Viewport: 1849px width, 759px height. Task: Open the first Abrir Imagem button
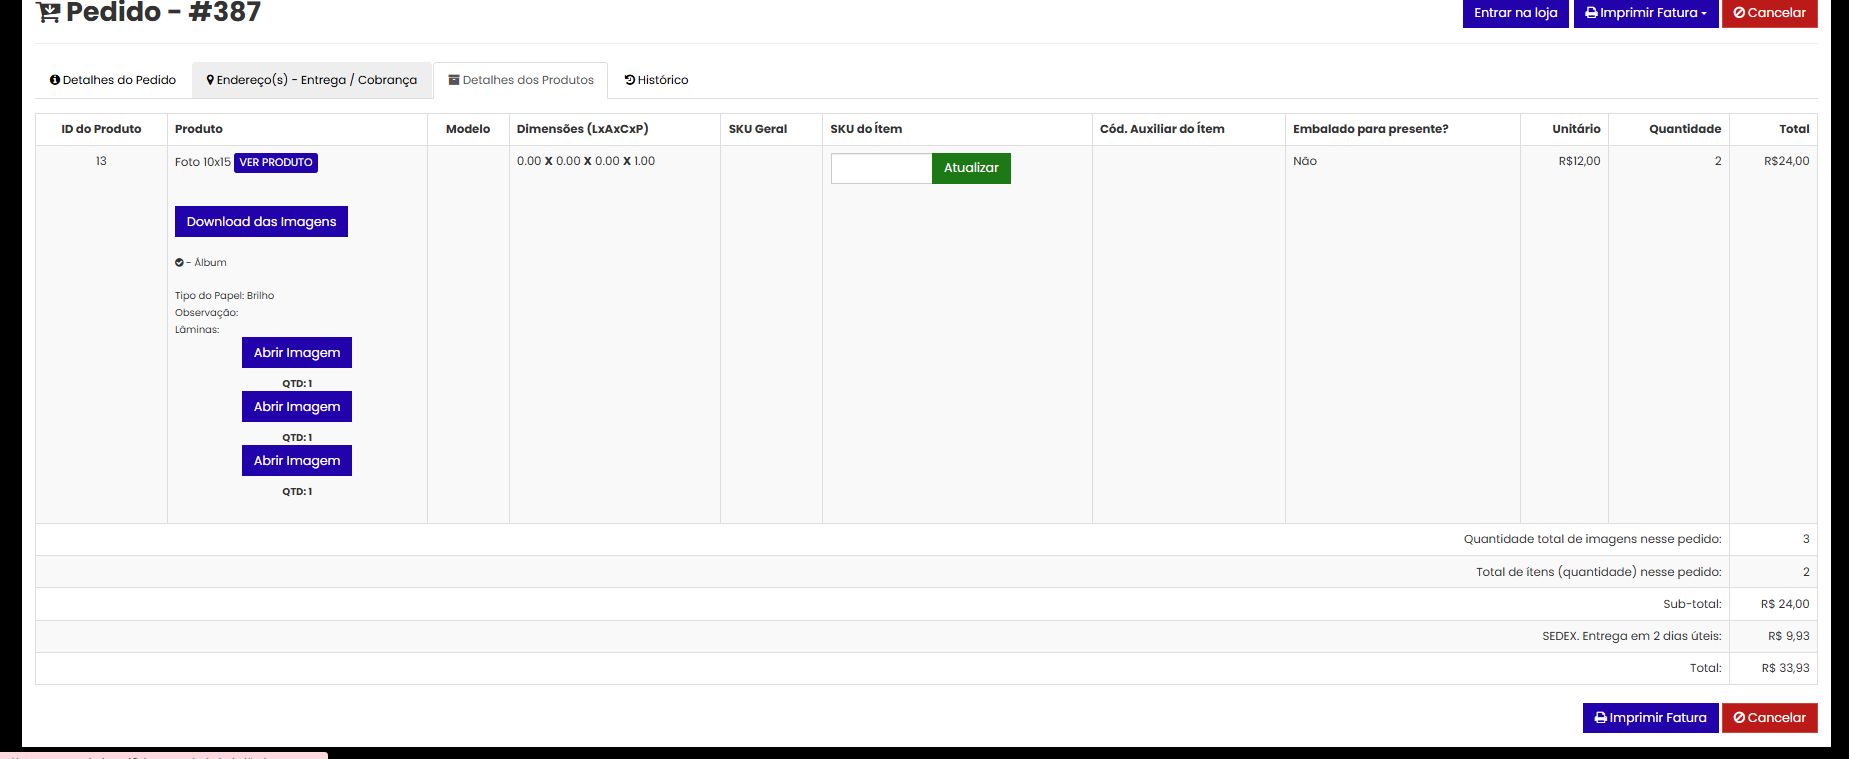(x=297, y=353)
